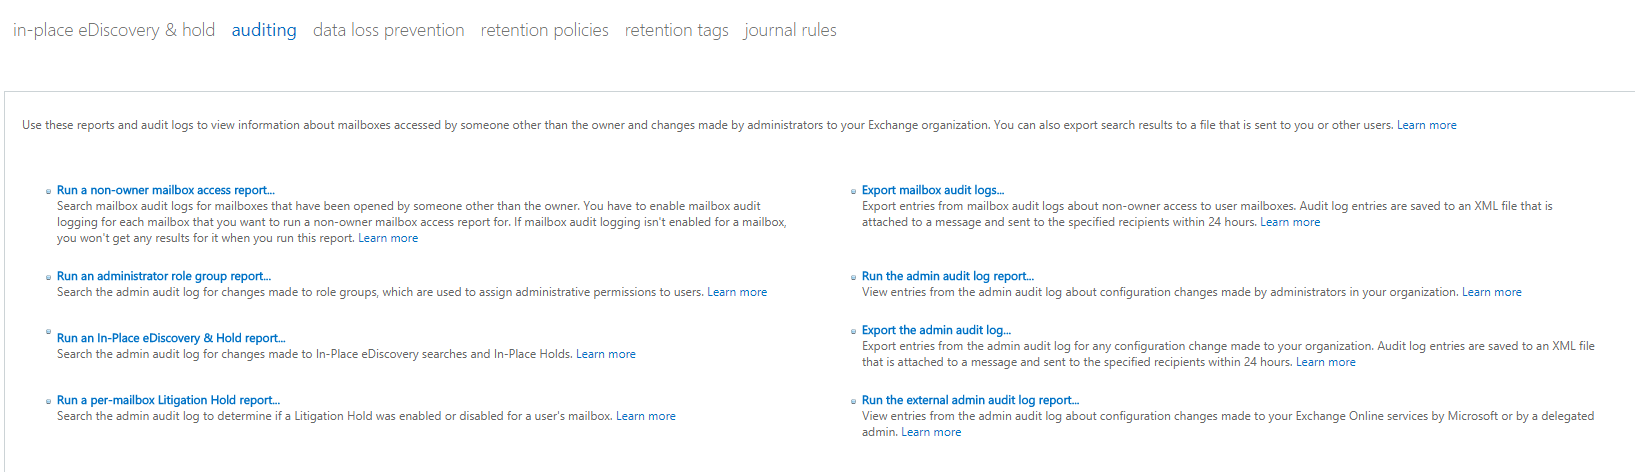Click Learn more under Litigation Hold report
The image size is (1635, 472).
646,416
